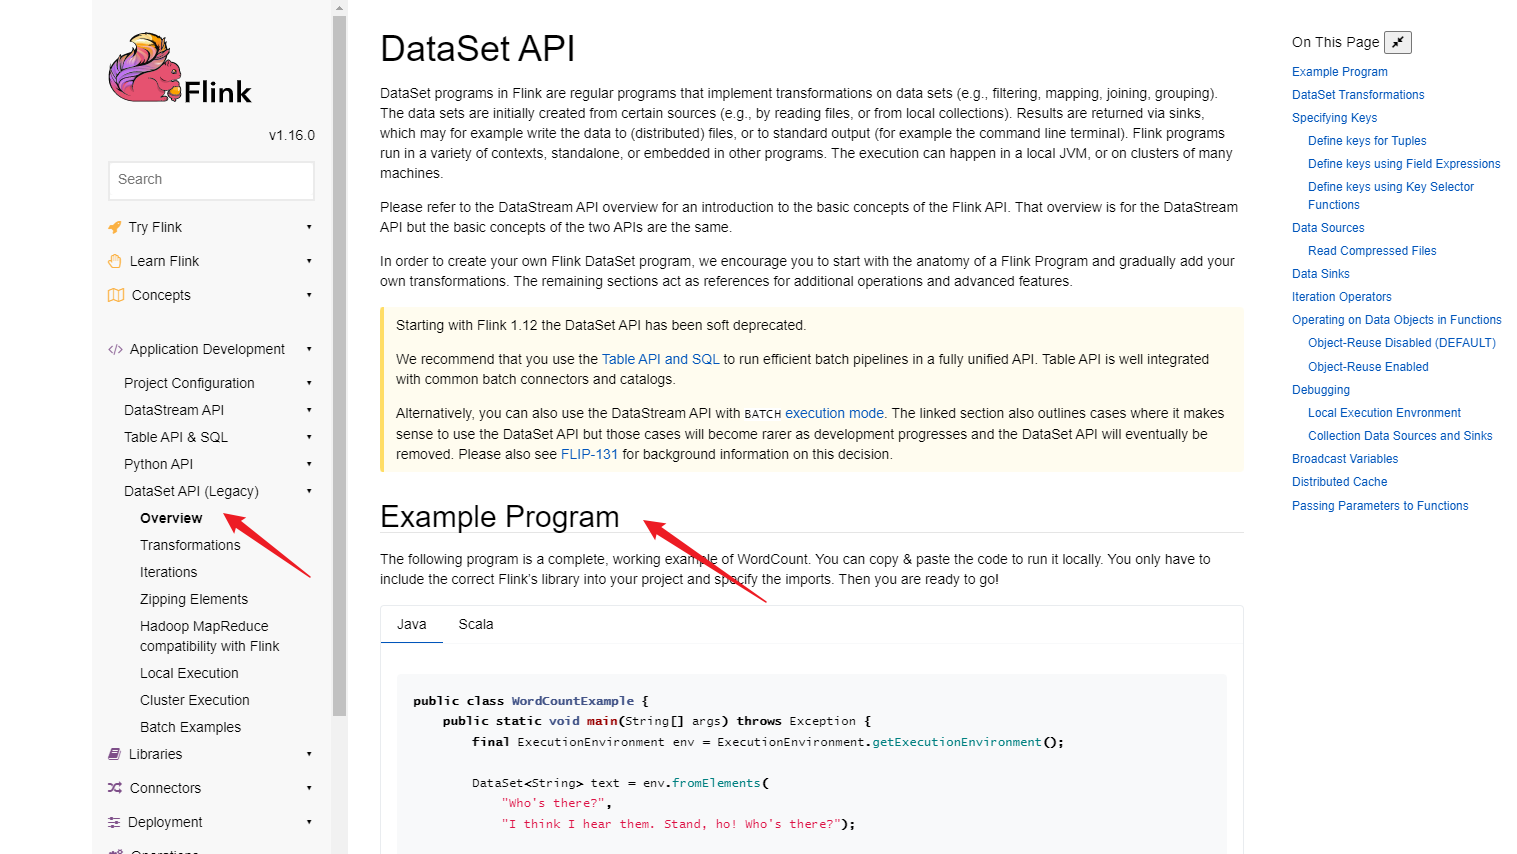The image size is (1517, 854).
Task: Expand the Try Flink menu arrow
Action: click(x=309, y=227)
